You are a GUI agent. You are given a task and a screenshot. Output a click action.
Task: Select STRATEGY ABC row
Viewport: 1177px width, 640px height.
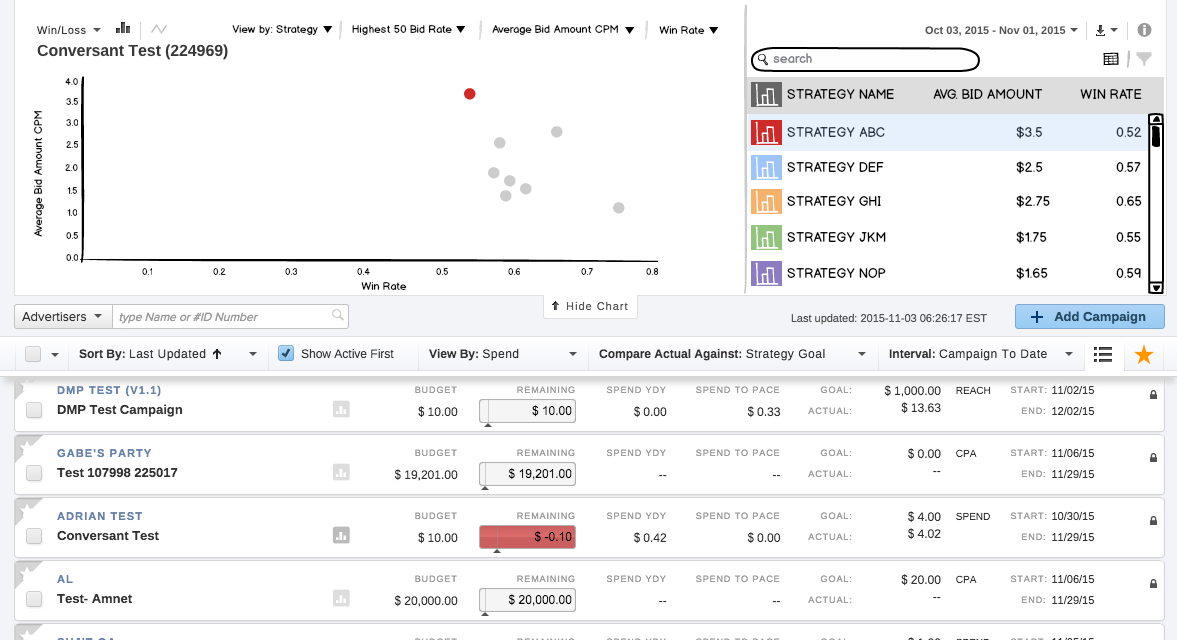948,133
